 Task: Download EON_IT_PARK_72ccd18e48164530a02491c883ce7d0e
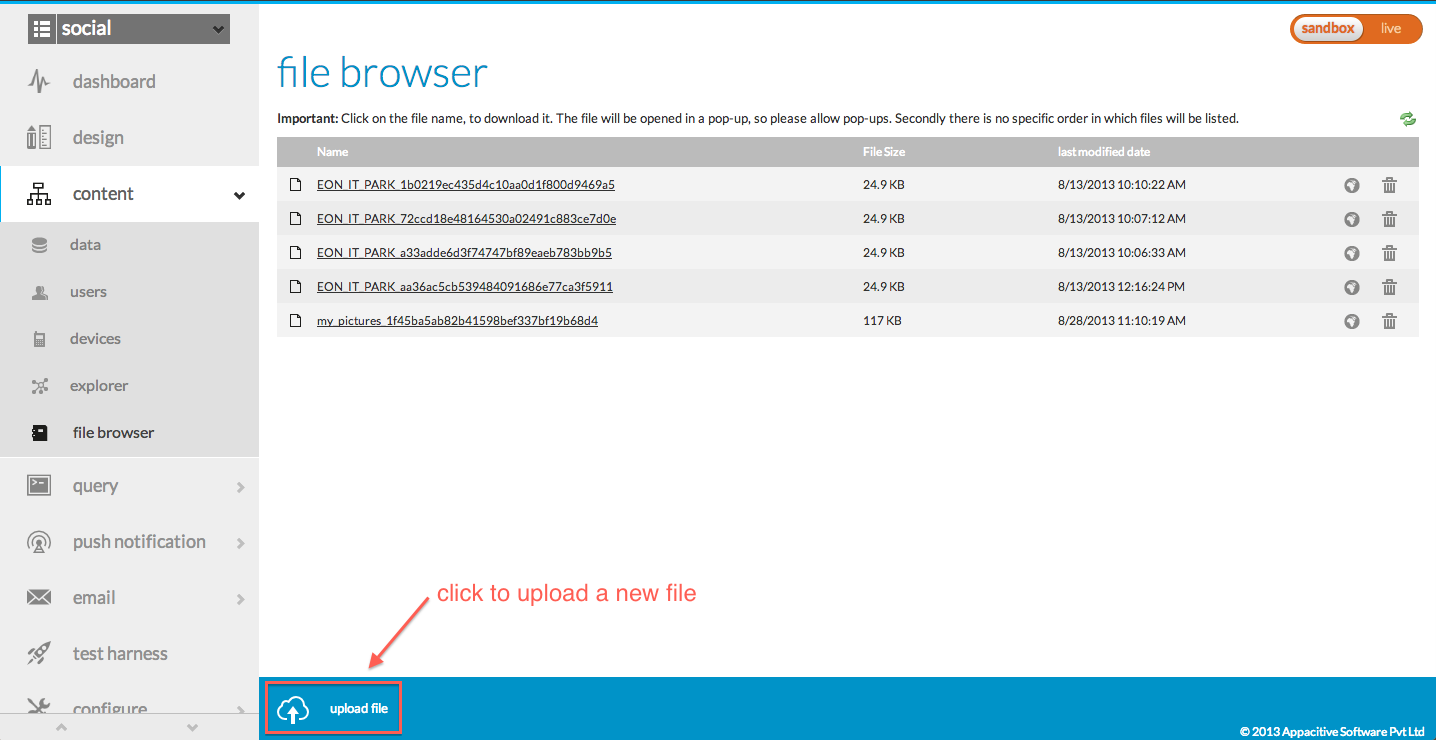tap(466, 219)
